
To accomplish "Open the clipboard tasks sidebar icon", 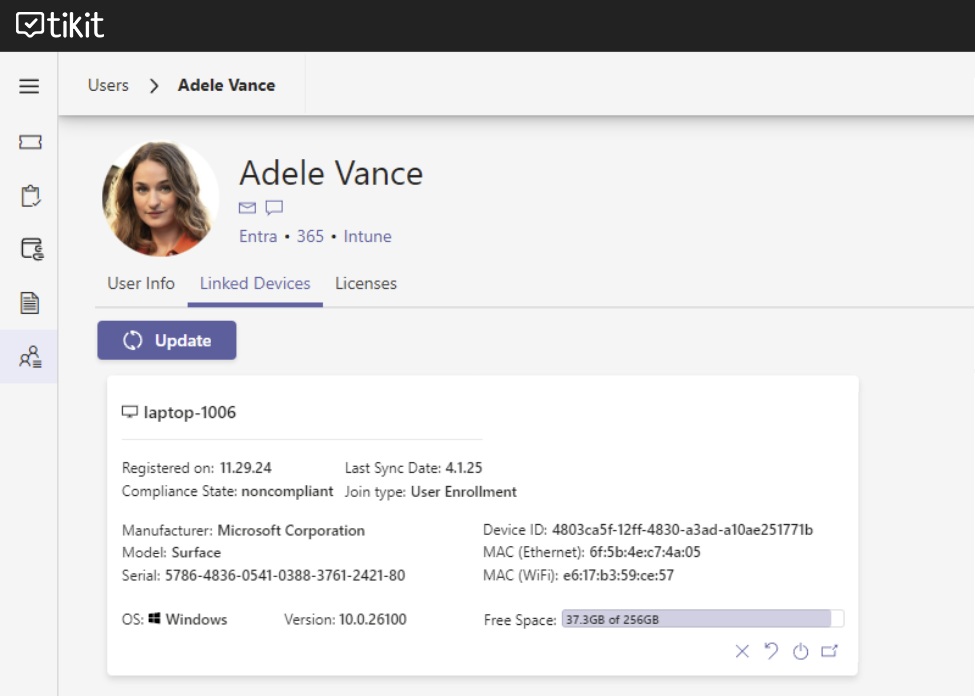I will tap(30, 196).
